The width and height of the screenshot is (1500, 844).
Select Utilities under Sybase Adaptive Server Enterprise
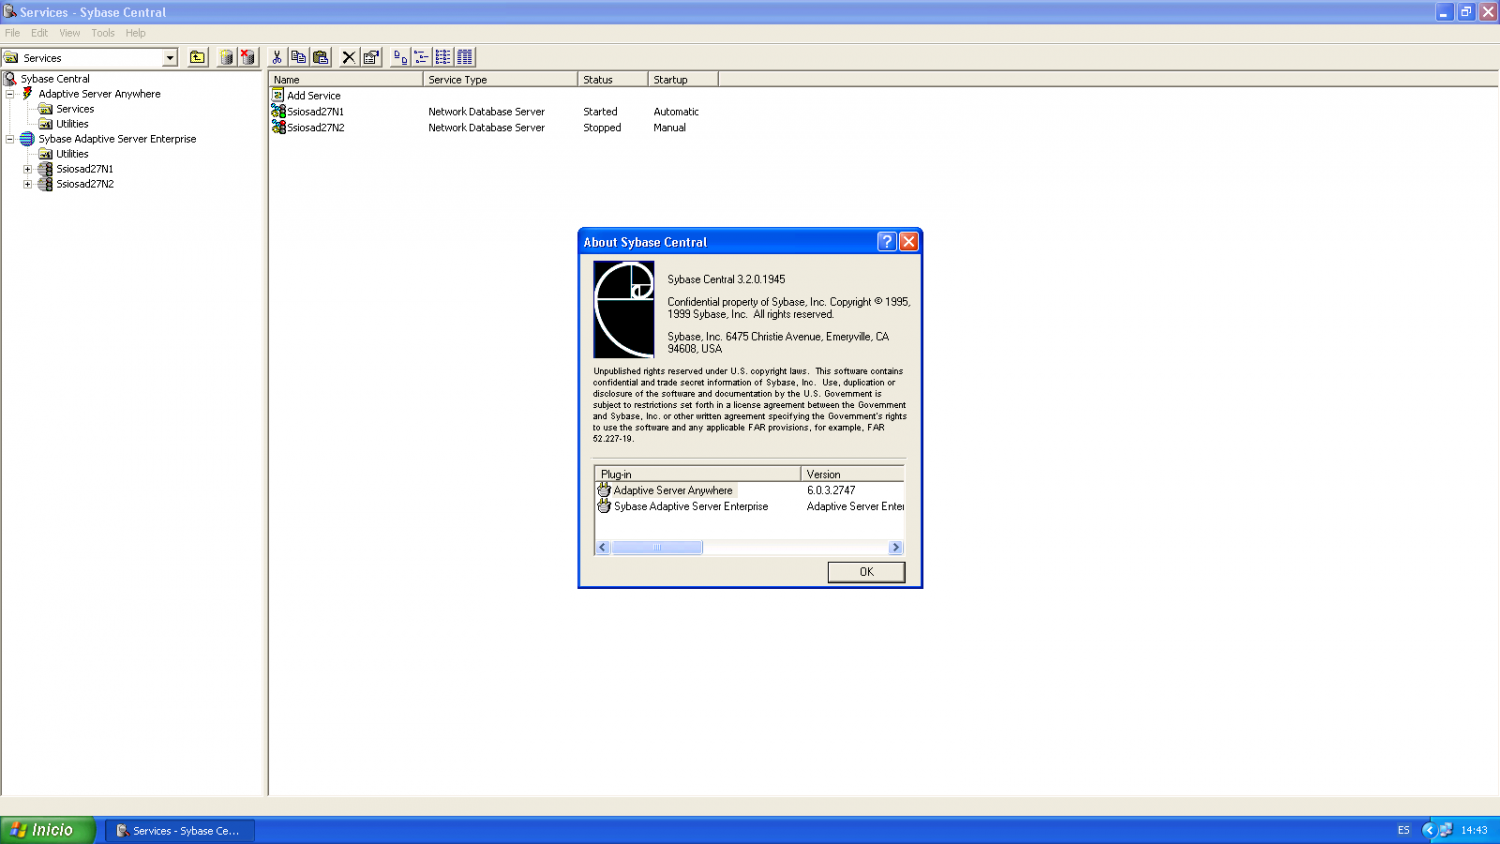(x=72, y=154)
